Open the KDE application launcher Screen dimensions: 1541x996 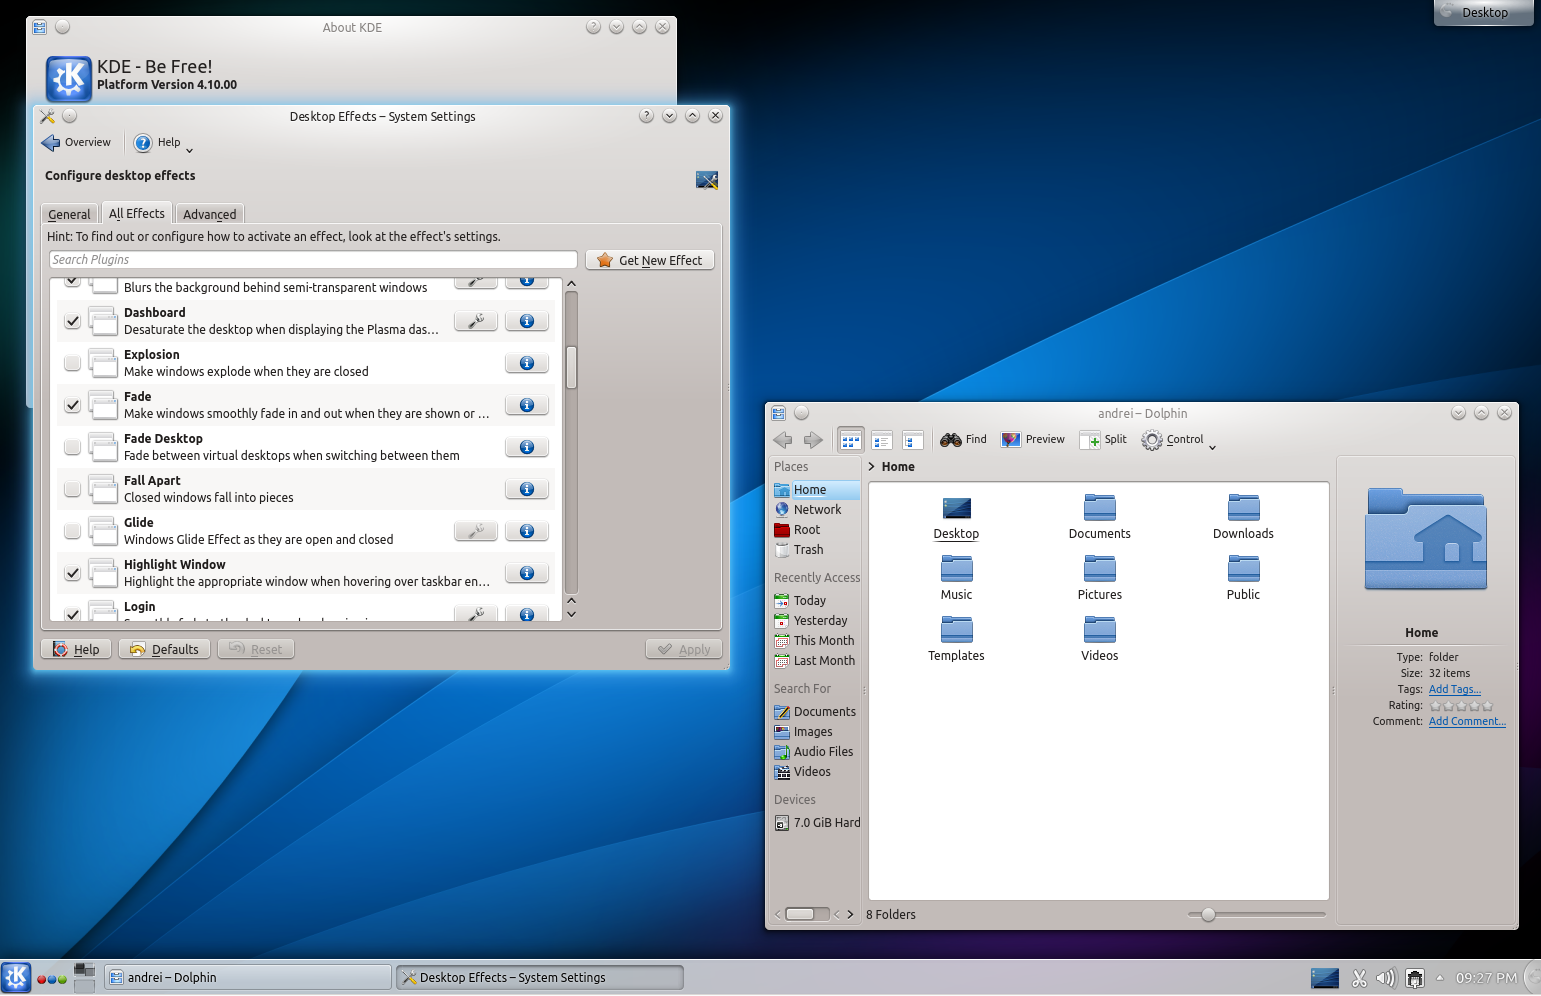16,977
